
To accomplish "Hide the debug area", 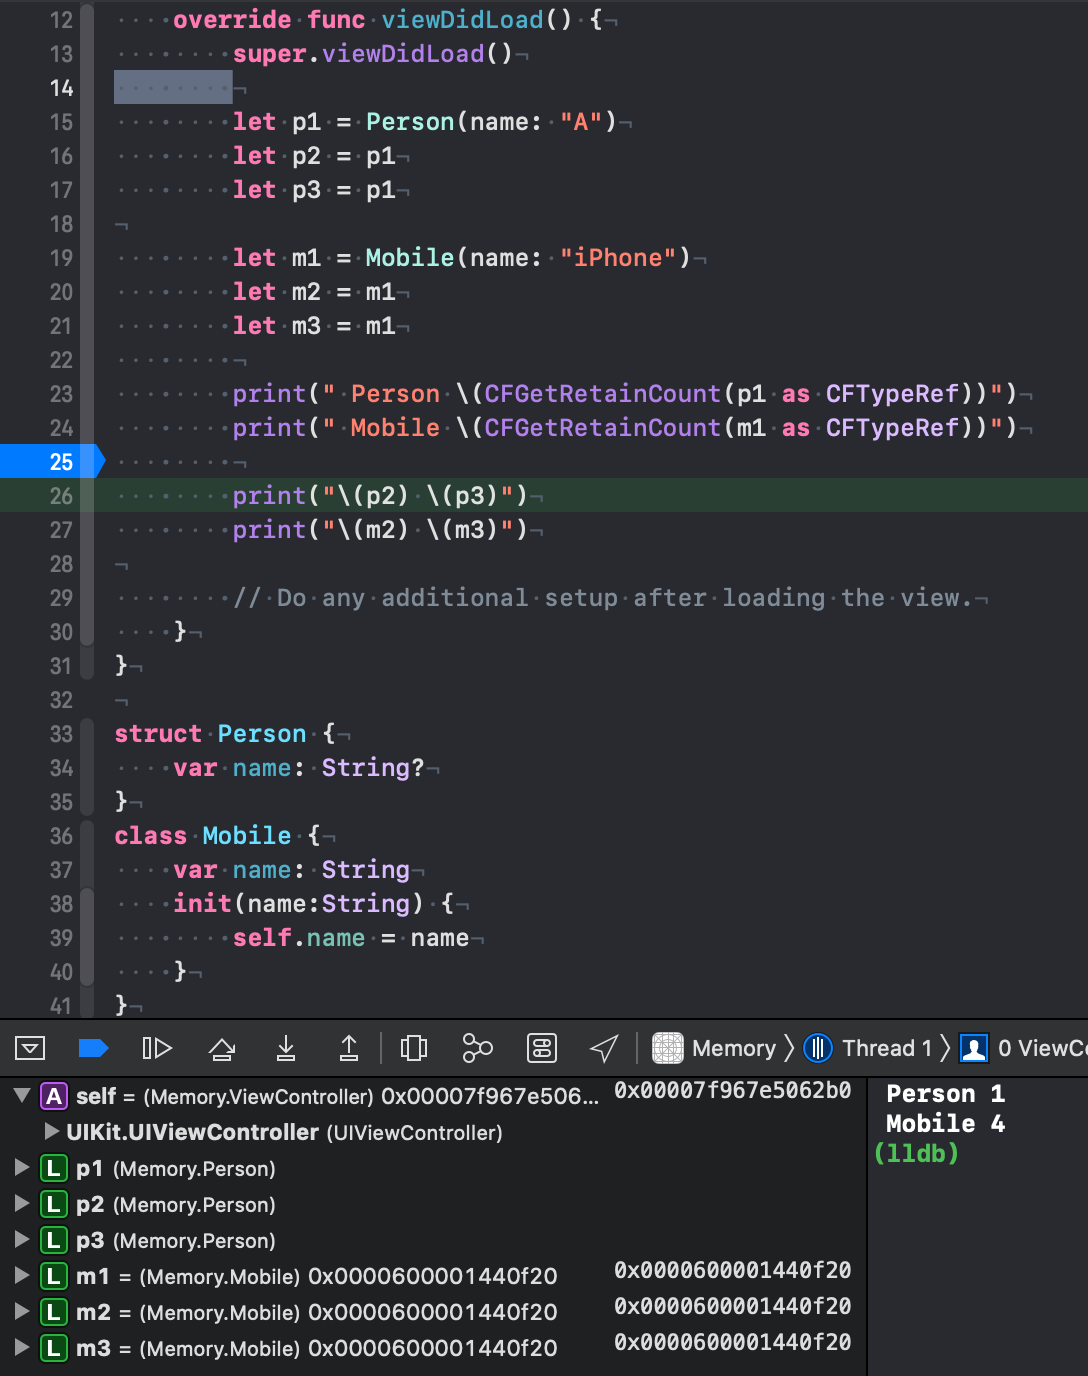I will point(31,1049).
